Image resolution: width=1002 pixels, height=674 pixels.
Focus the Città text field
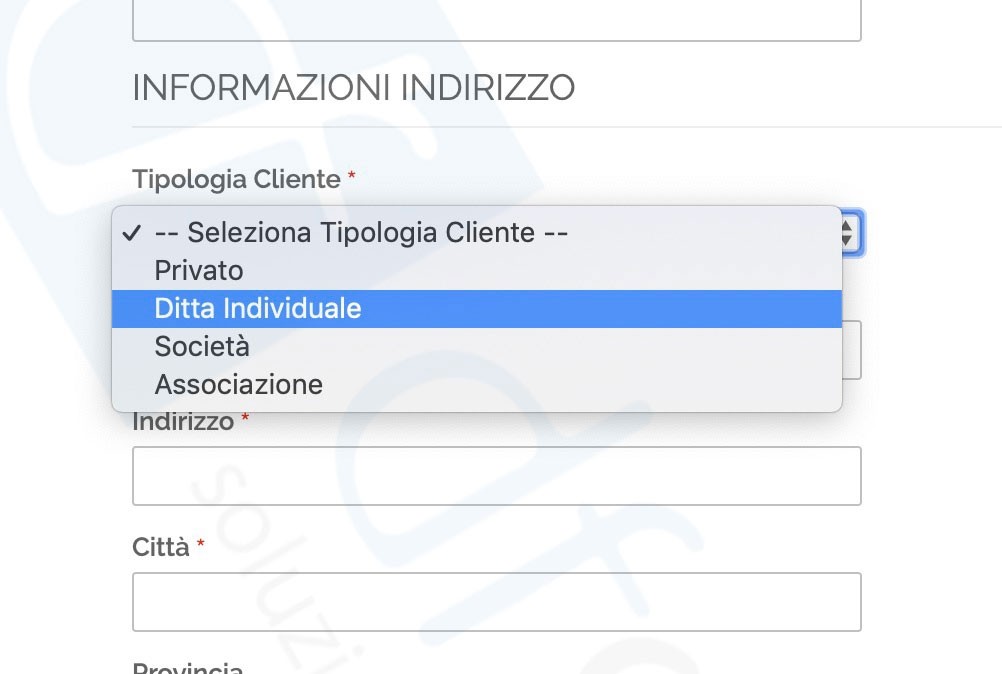click(497, 602)
